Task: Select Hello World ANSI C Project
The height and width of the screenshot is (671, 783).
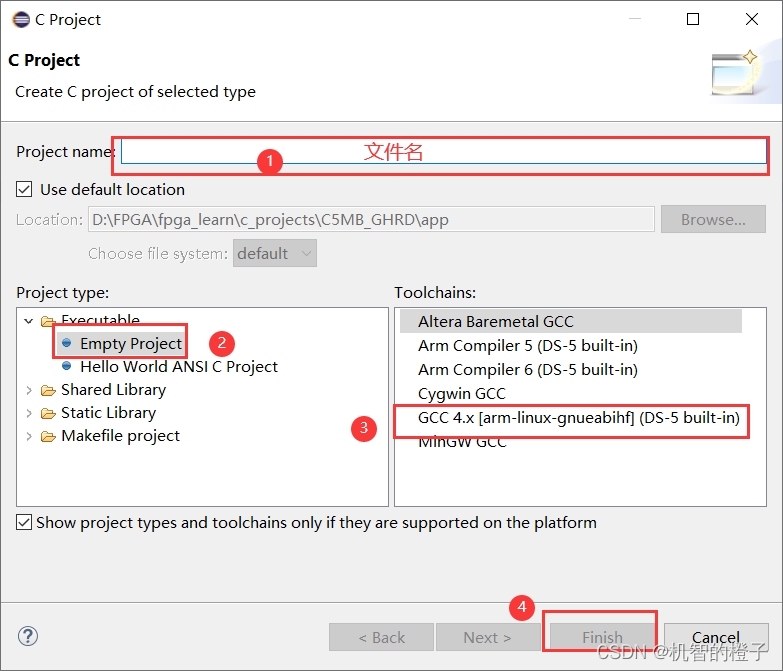Action: click(179, 367)
